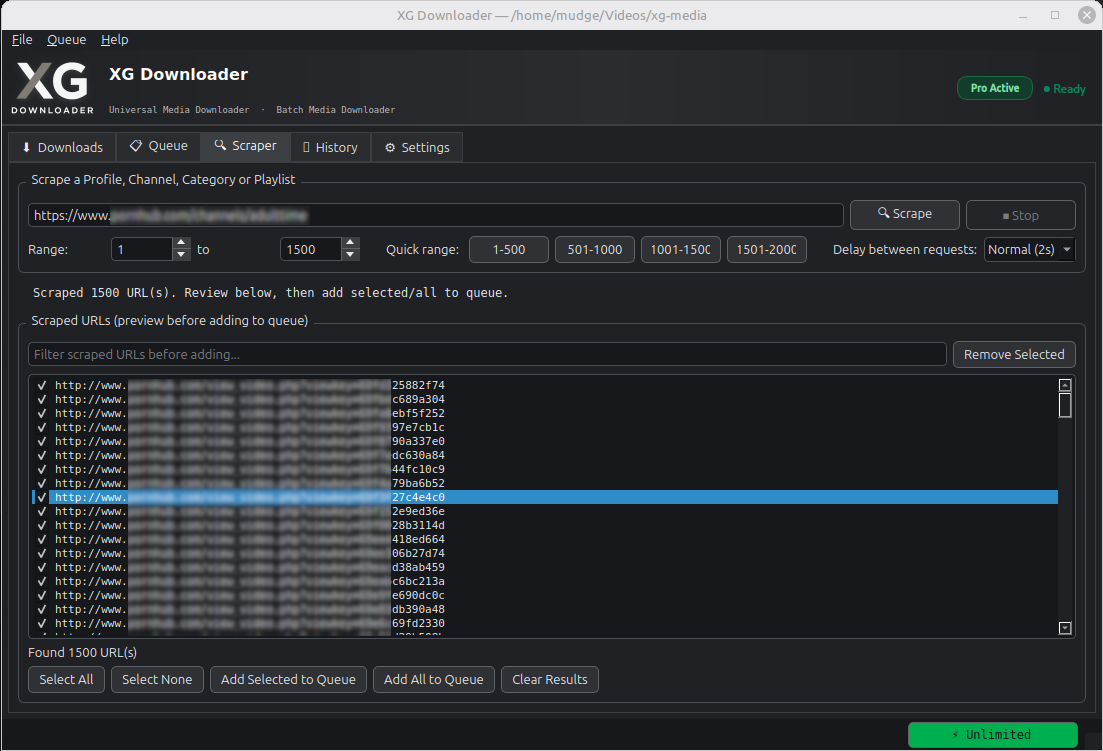Click the green Unlimited button
This screenshot has width=1103, height=751.
[x=993, y=735]
